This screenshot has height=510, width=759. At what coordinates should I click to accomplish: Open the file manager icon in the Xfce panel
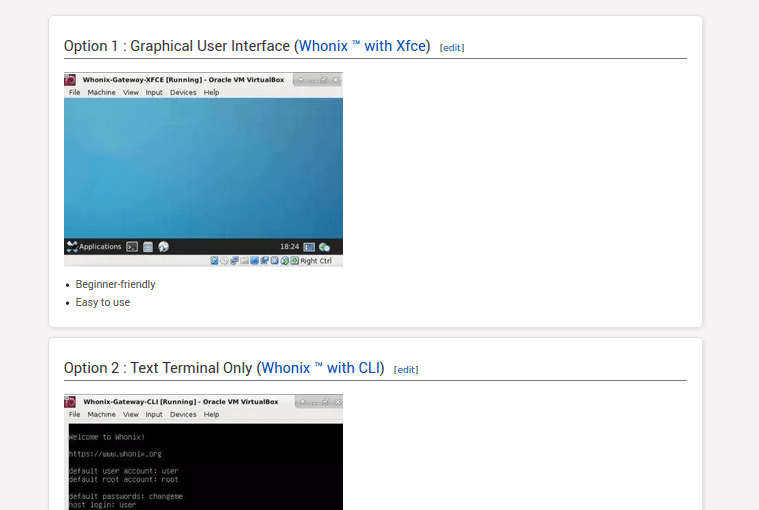(148, 247)
